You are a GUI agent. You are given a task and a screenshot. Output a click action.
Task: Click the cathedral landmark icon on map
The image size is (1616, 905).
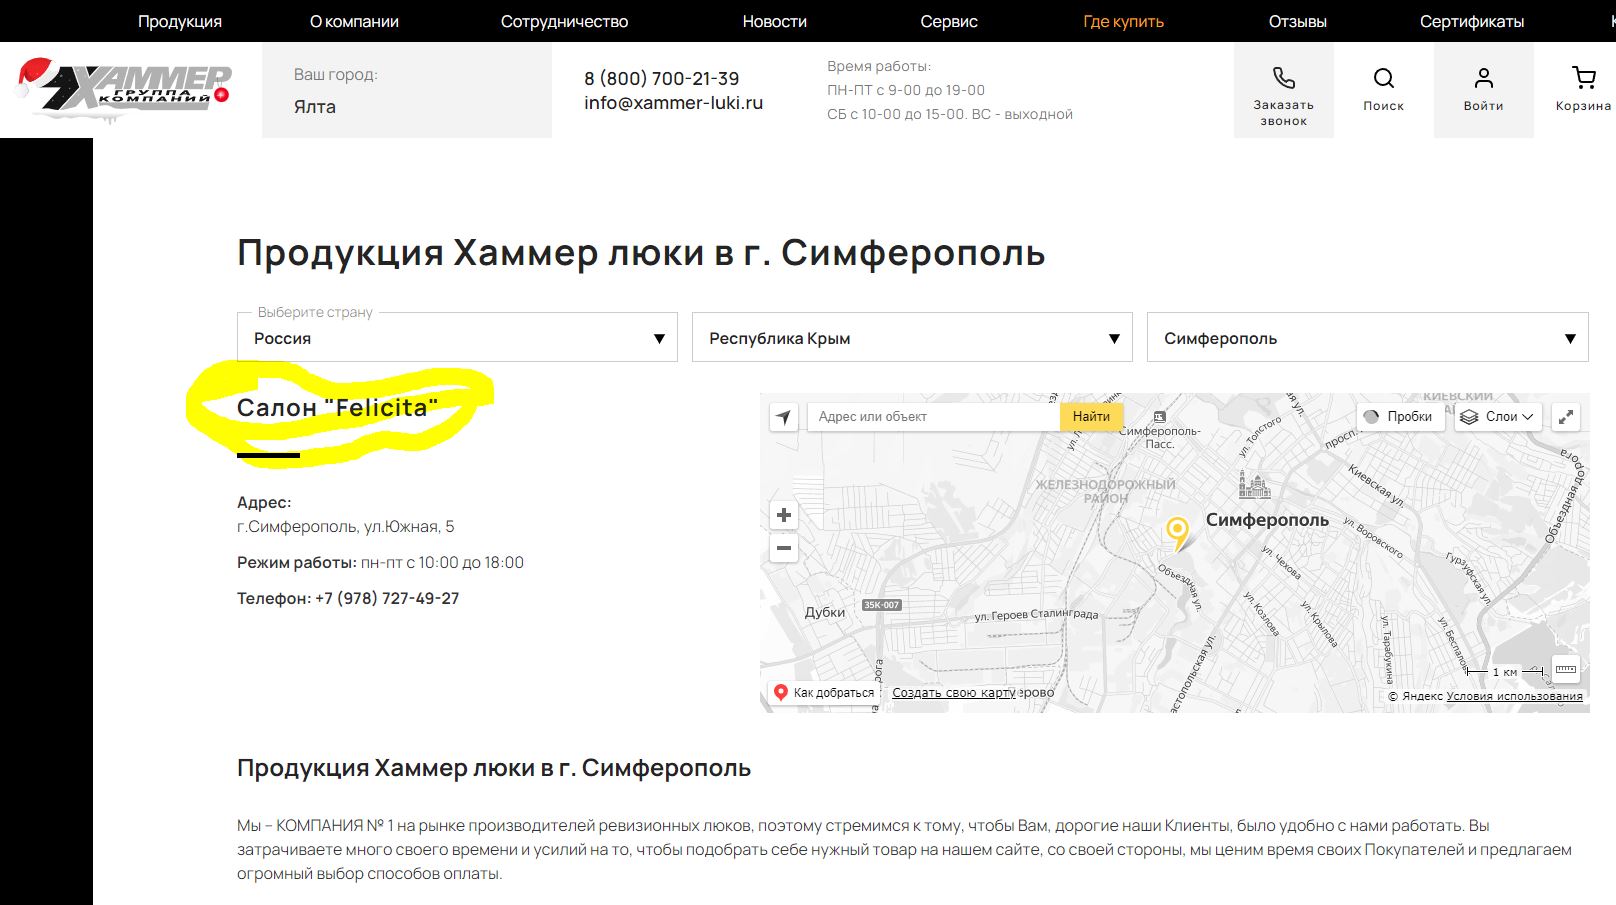tap(1254, 485)
